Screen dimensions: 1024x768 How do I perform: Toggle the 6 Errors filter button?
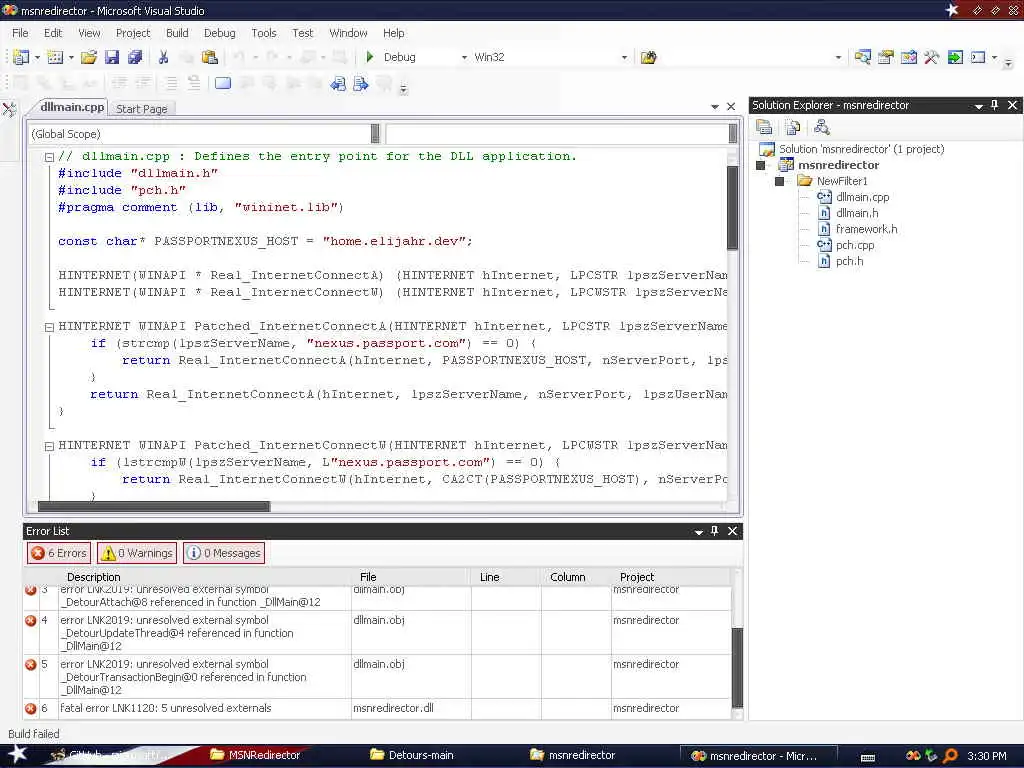click(59, 553)
